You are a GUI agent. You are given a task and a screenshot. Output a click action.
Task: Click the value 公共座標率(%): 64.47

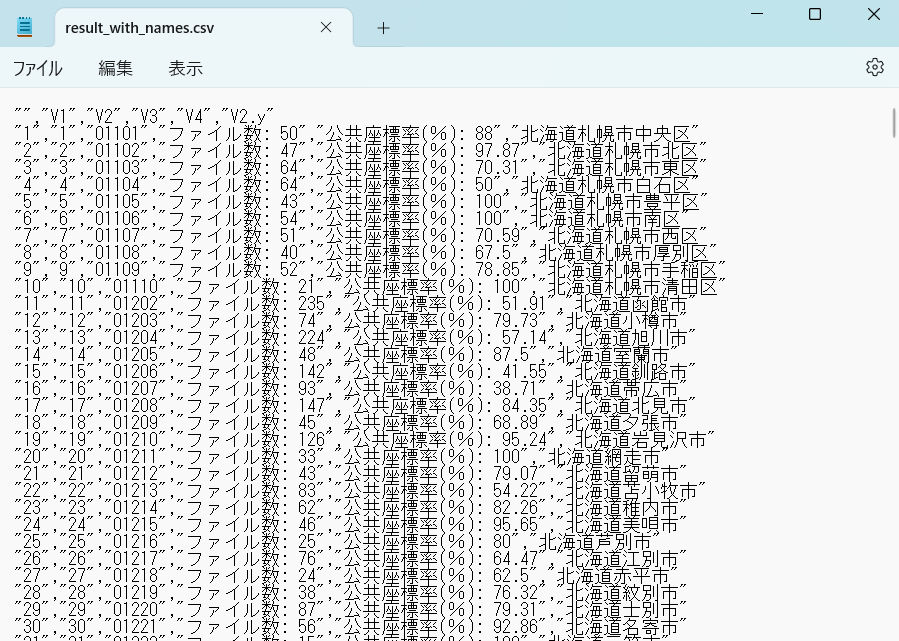[x=439, y=558]
